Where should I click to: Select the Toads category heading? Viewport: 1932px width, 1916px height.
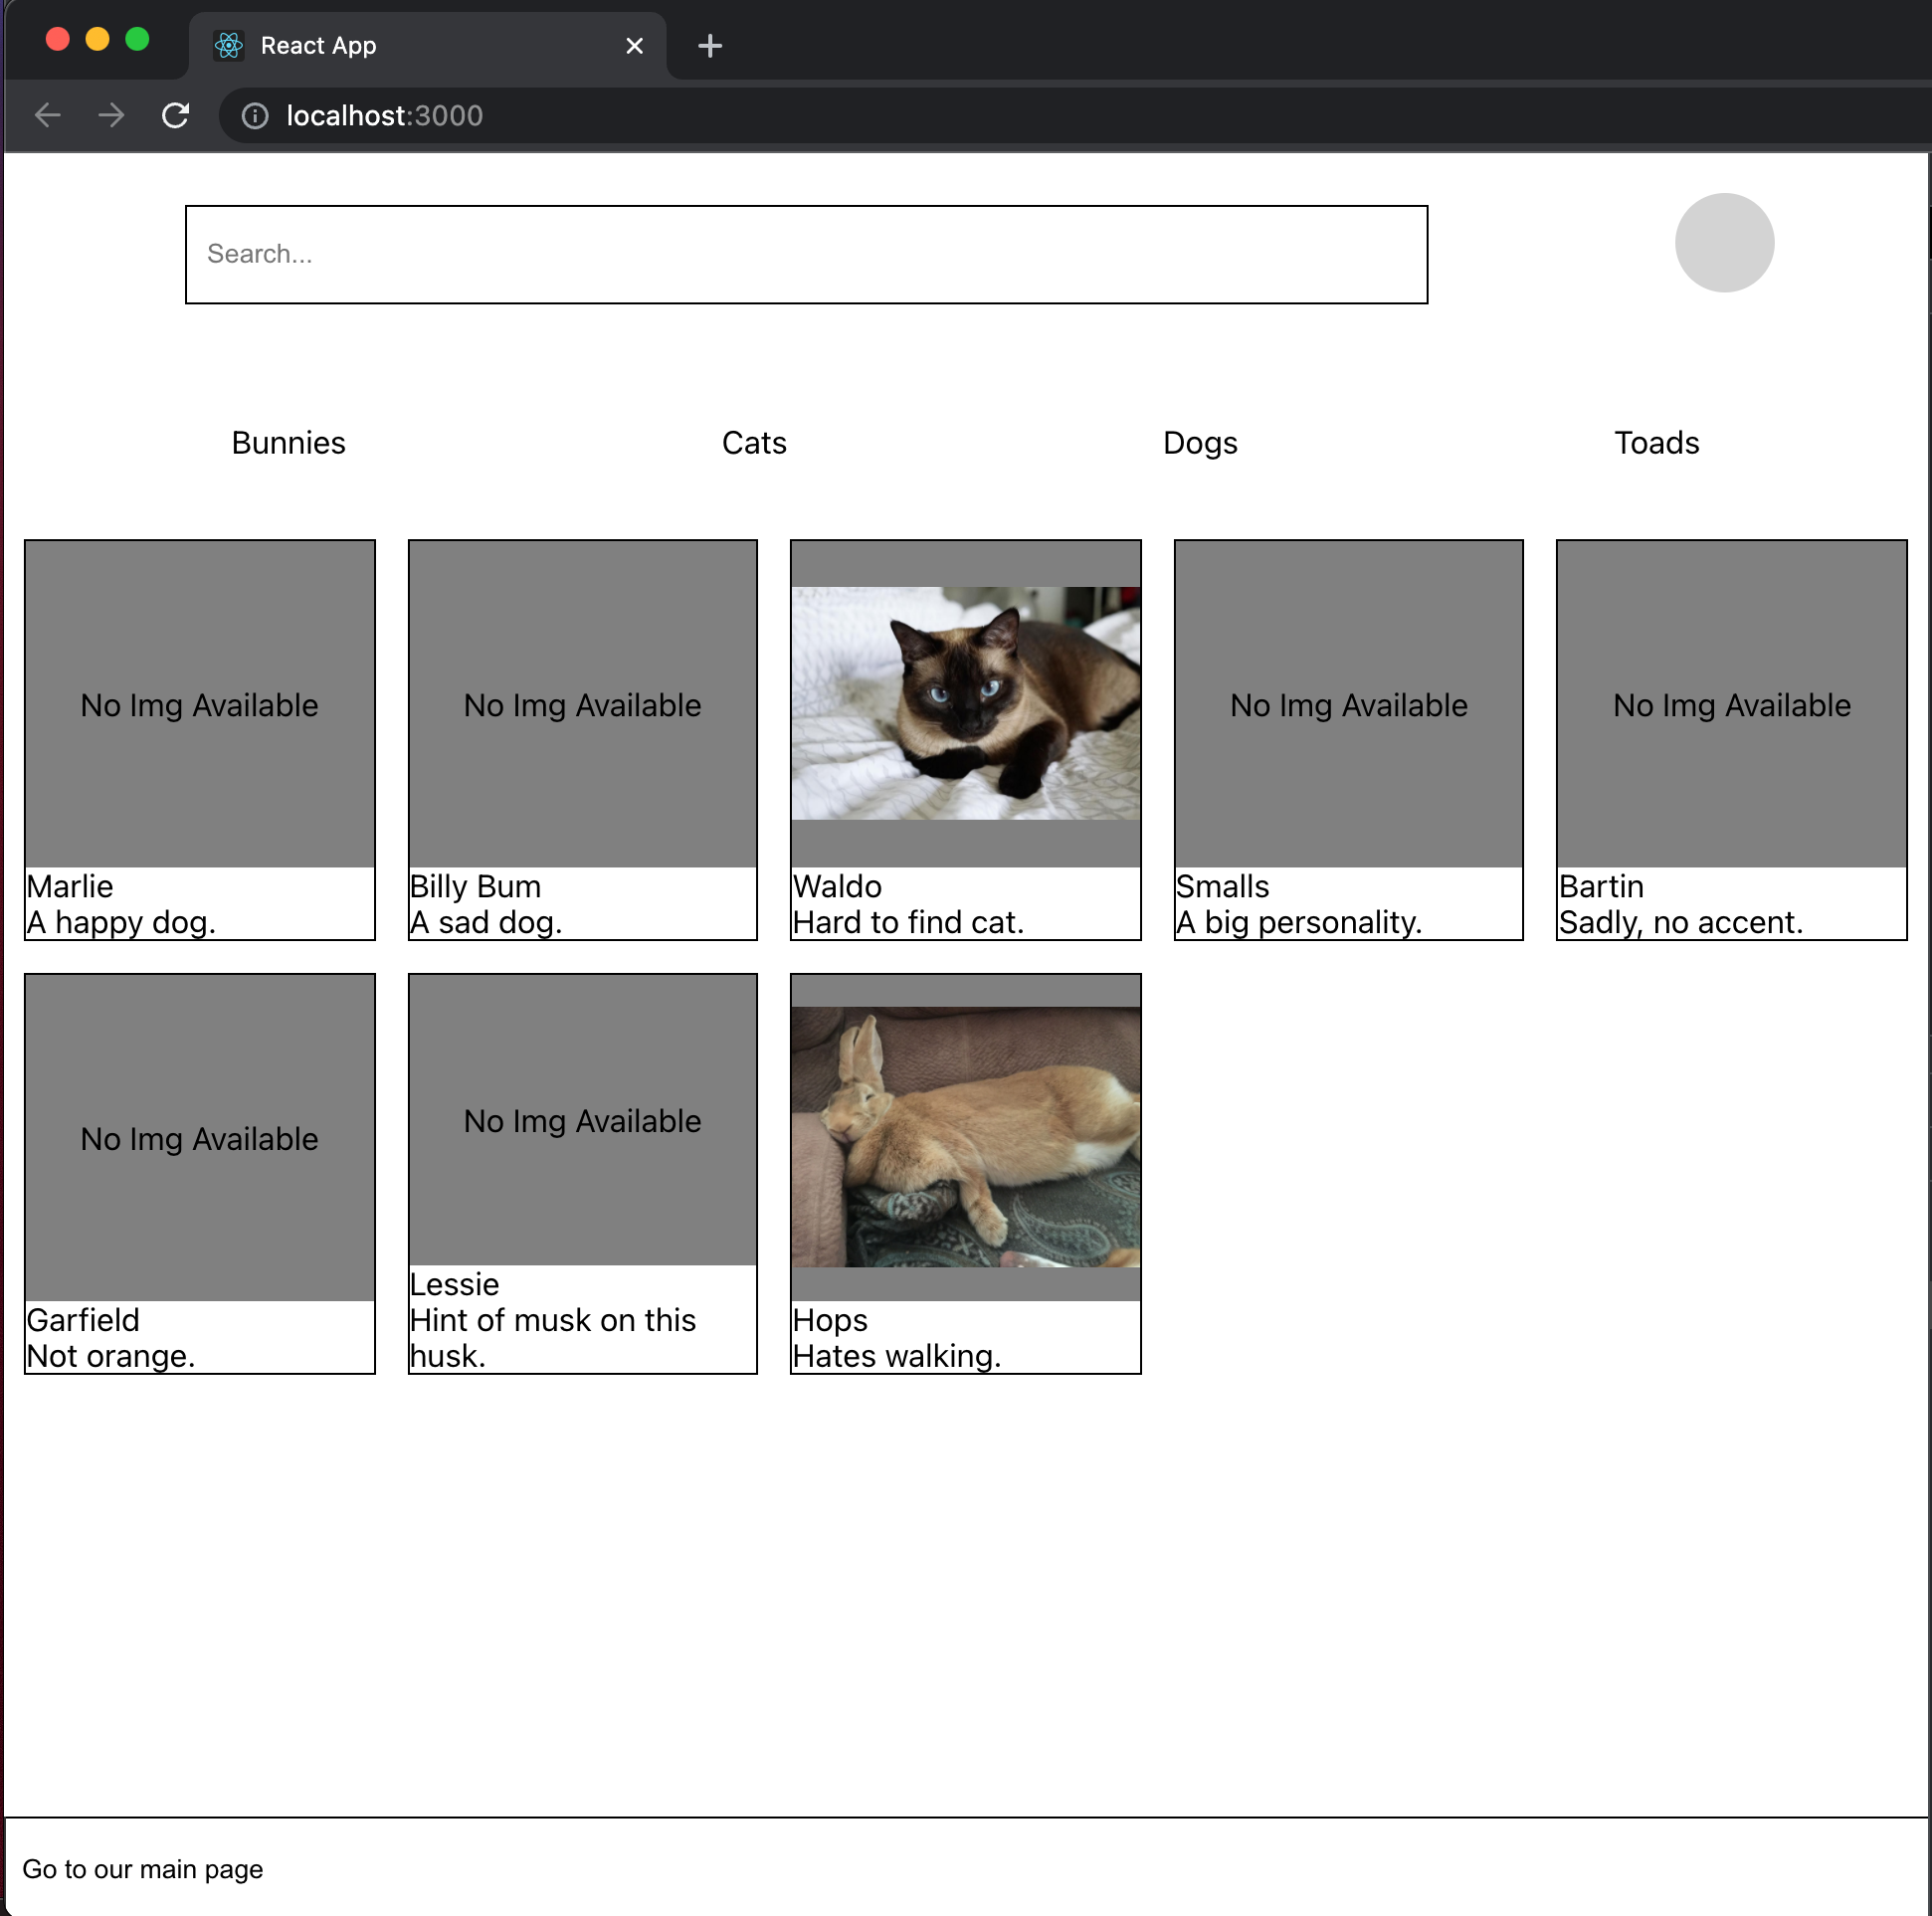pos(1656,443)
